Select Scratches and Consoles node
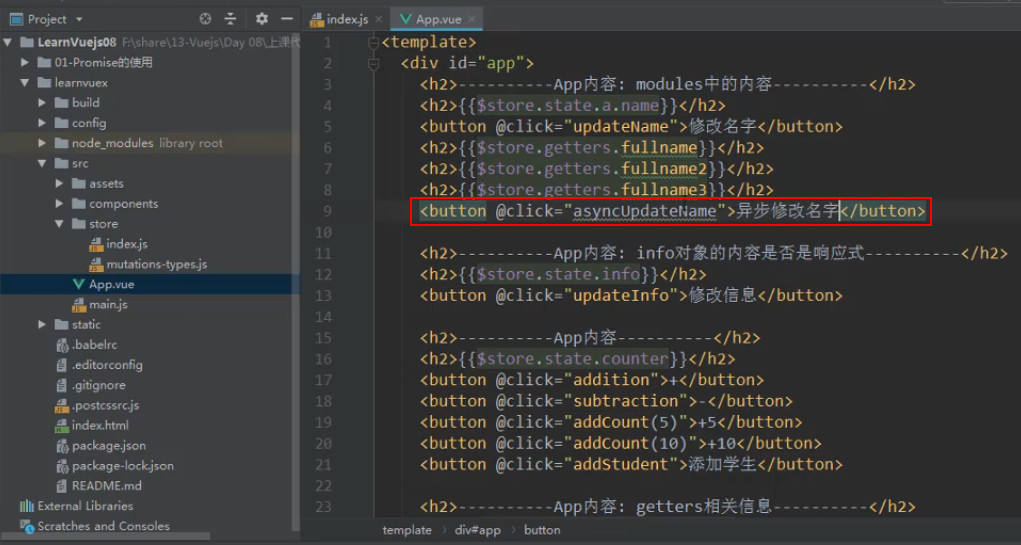 tap(104, 526)
